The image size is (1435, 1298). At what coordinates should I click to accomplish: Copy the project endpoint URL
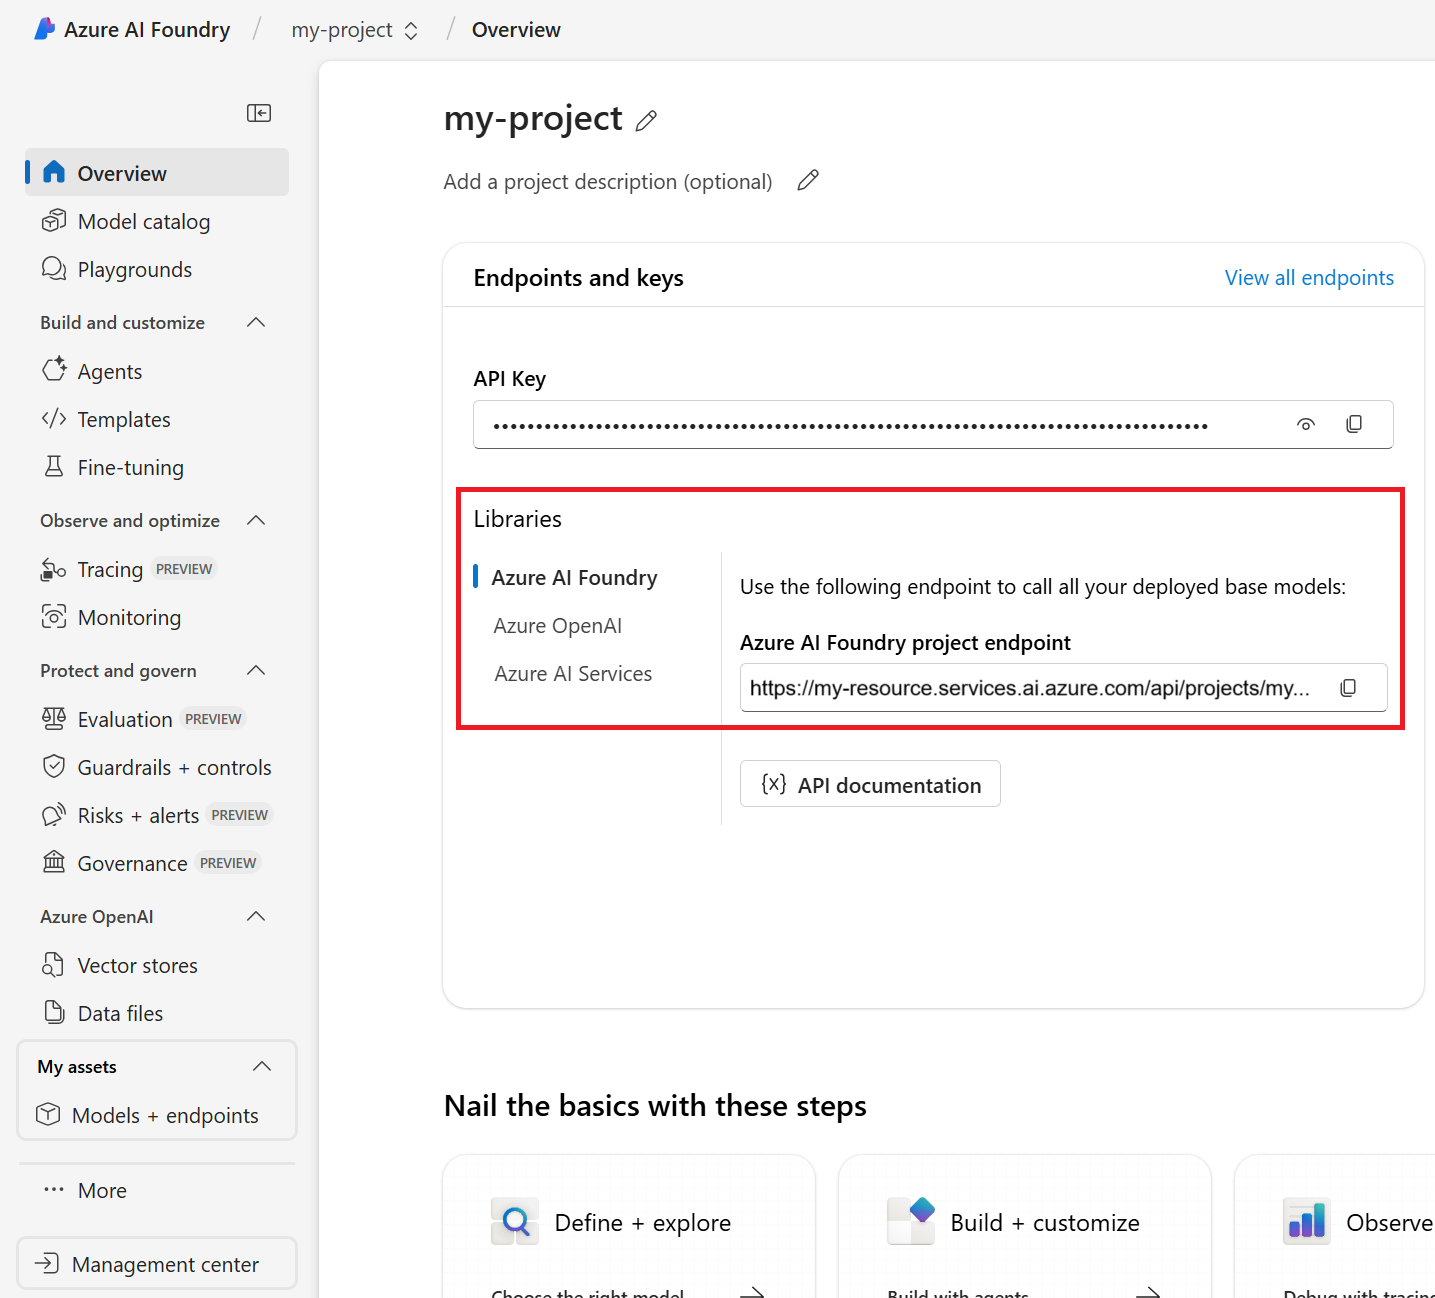(x=1348, y=688)
